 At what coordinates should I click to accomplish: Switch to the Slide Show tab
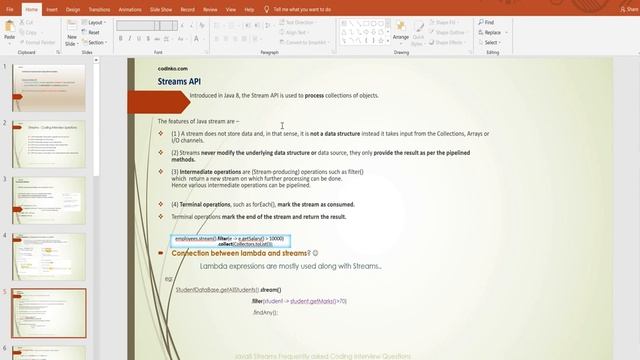coord(161,9)
